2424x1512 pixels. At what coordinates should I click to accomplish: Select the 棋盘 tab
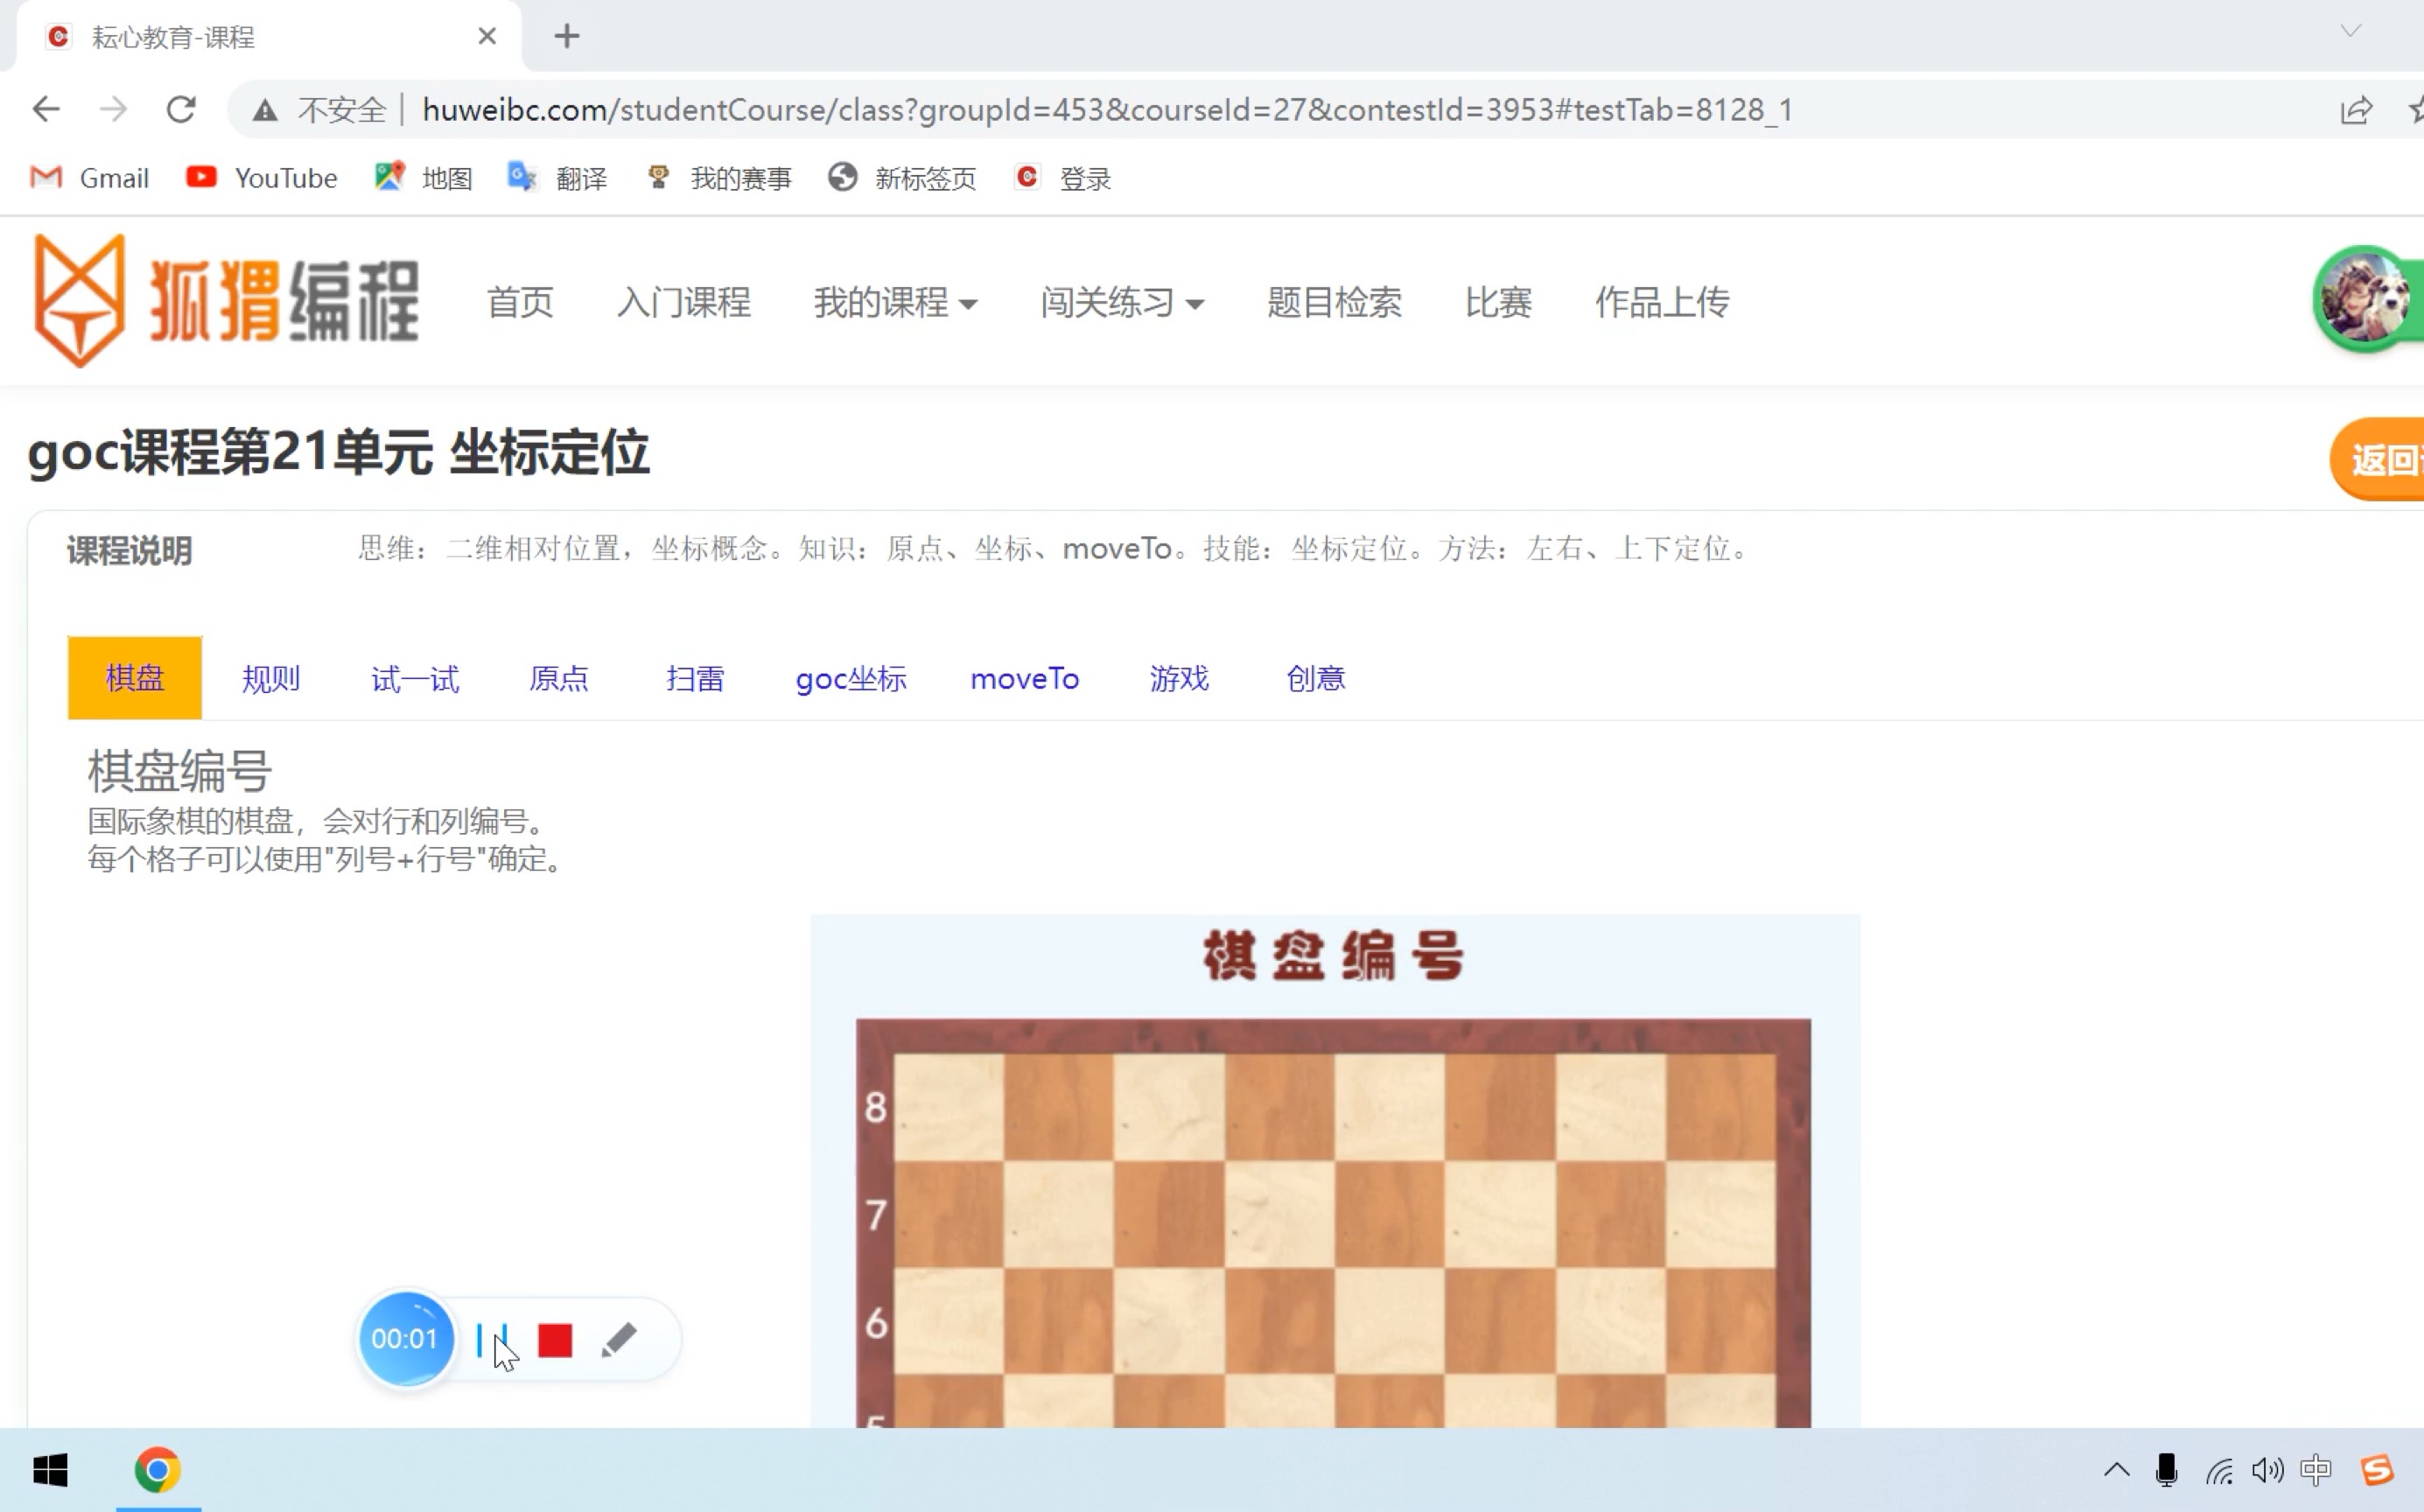tap(135, 678)
